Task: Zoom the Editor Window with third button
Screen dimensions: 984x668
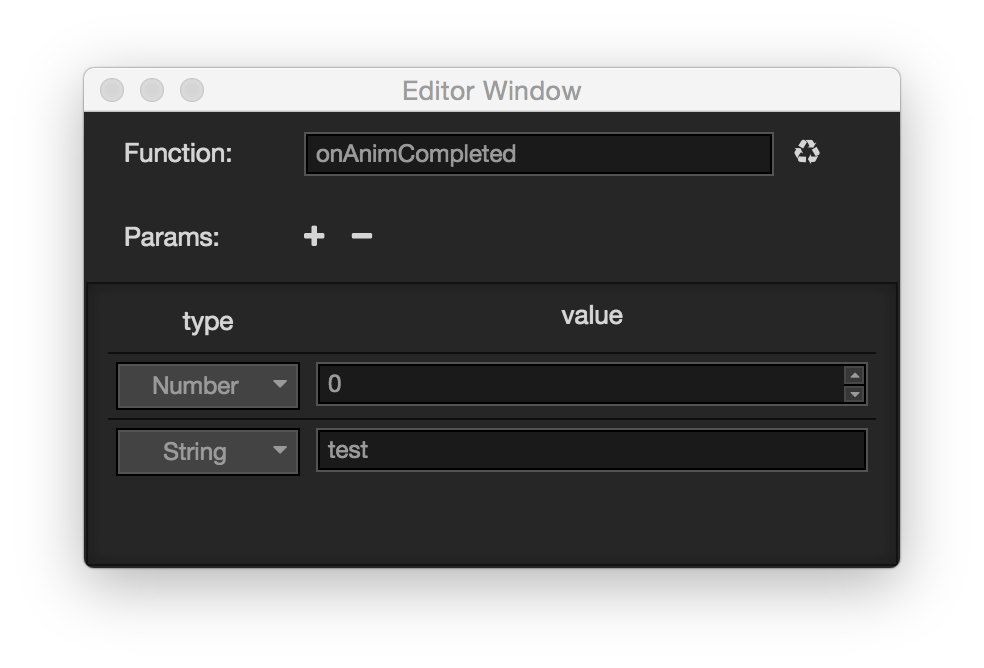Action: (x=192, y=90)
